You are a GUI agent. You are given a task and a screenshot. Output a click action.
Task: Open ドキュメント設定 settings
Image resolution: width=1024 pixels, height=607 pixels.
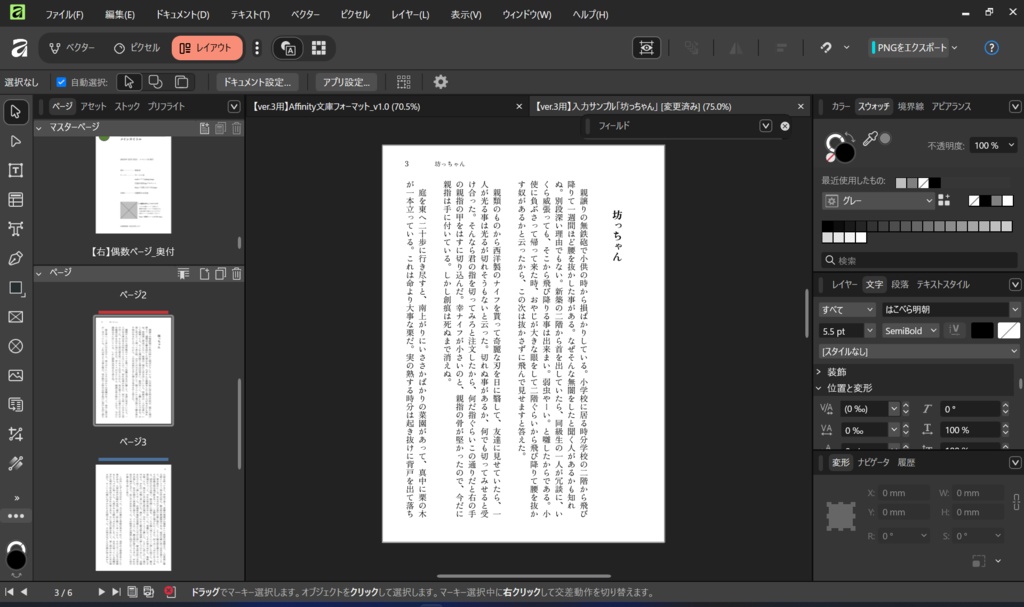tap(258, 83)
